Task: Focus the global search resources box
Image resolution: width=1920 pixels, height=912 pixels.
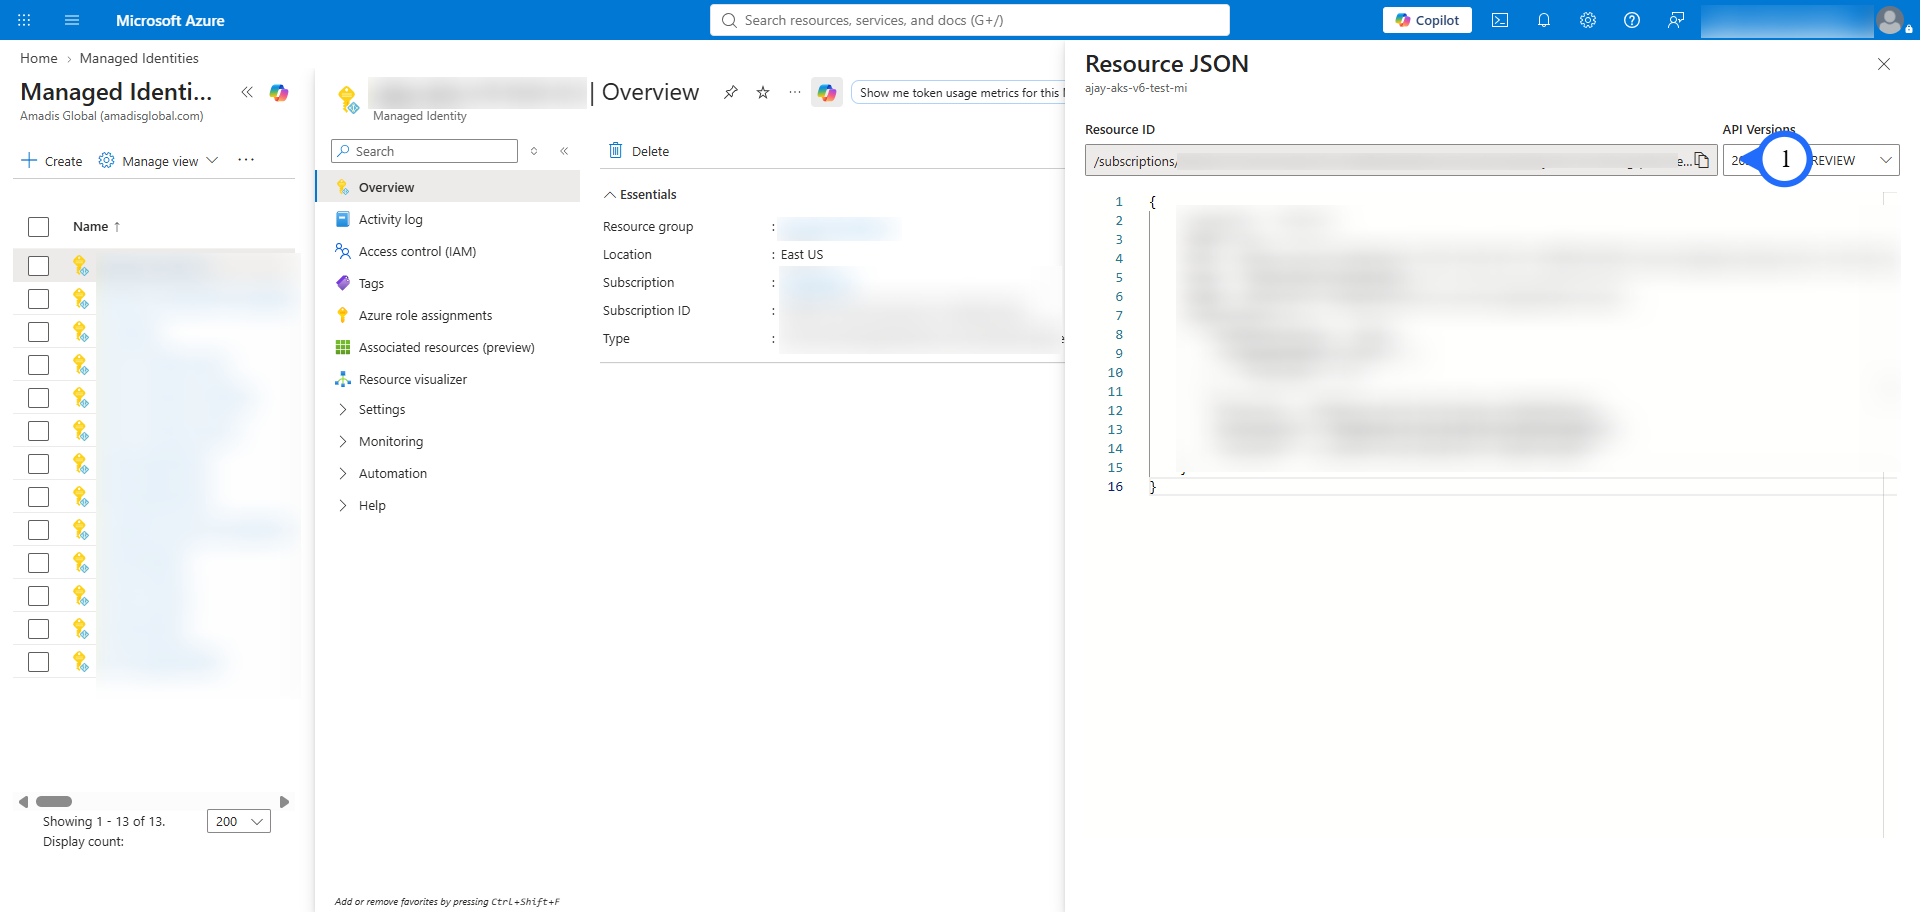Action: pos(970,20)
